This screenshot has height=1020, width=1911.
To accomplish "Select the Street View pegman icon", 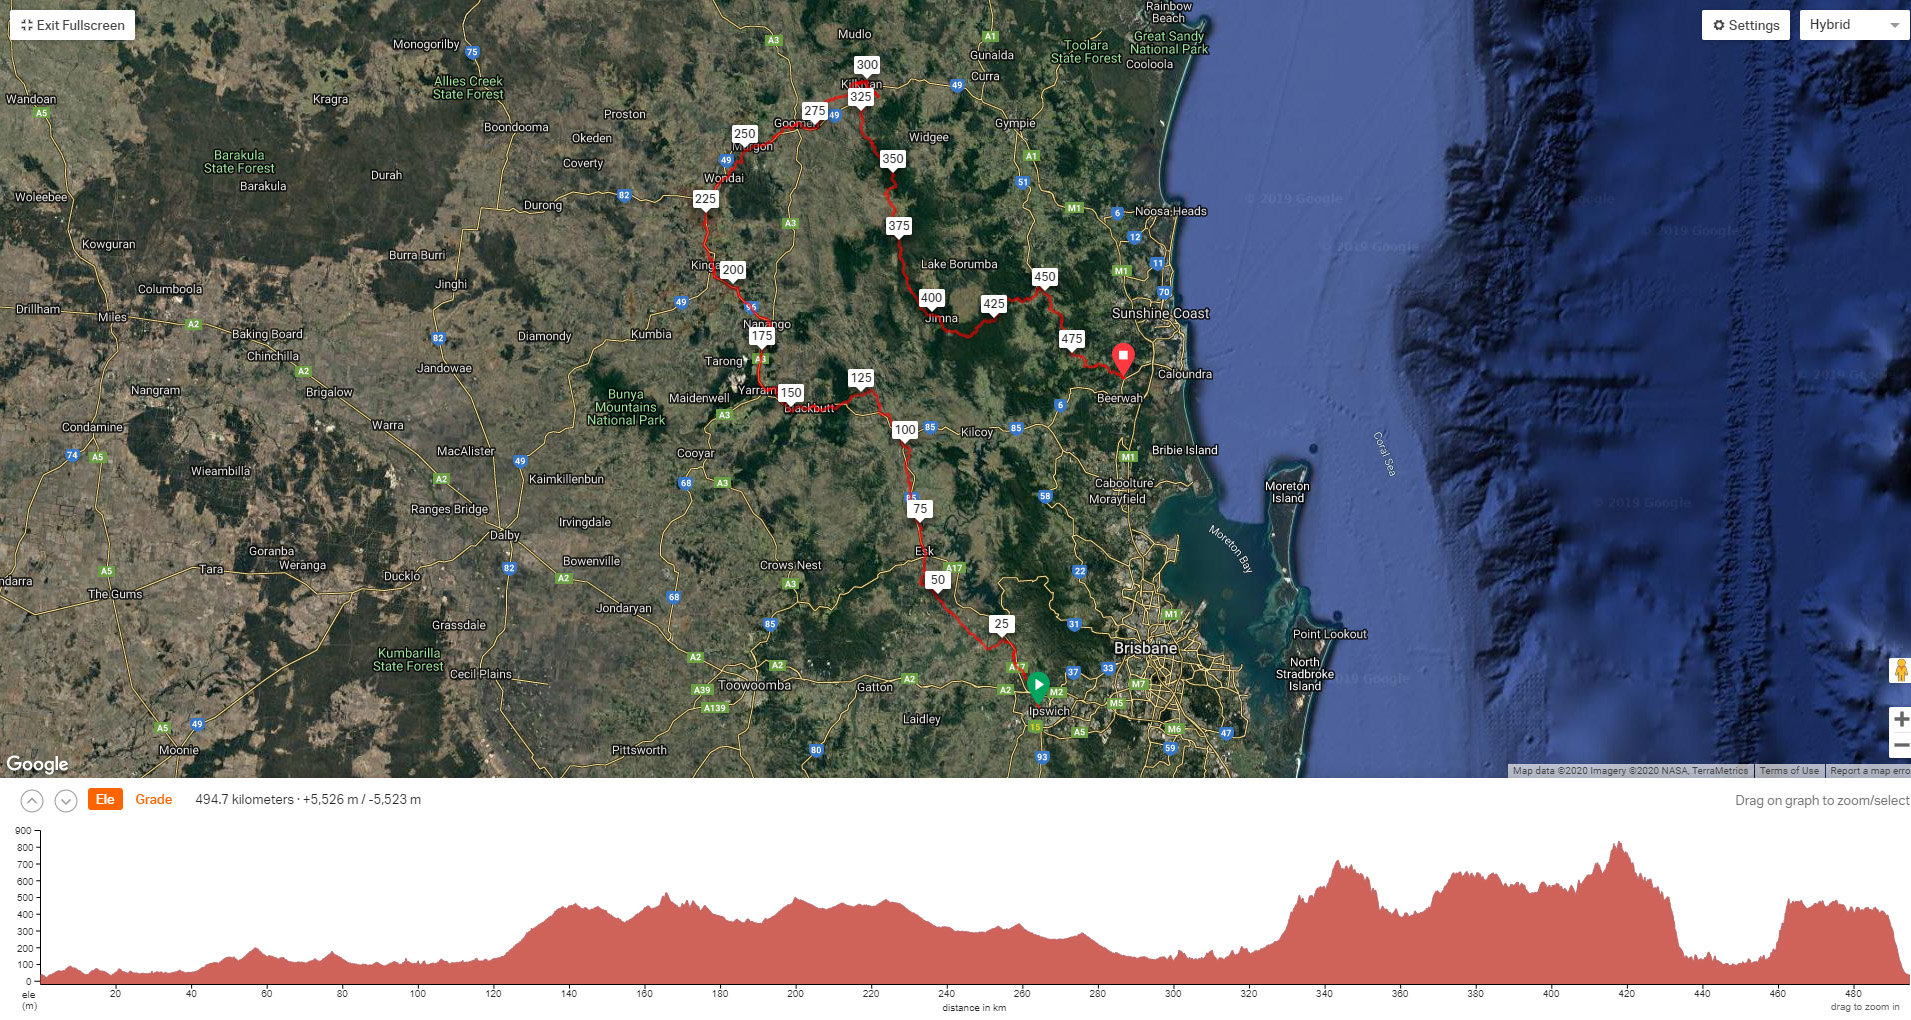I will pyautogui.click(x=1900, y=671).
